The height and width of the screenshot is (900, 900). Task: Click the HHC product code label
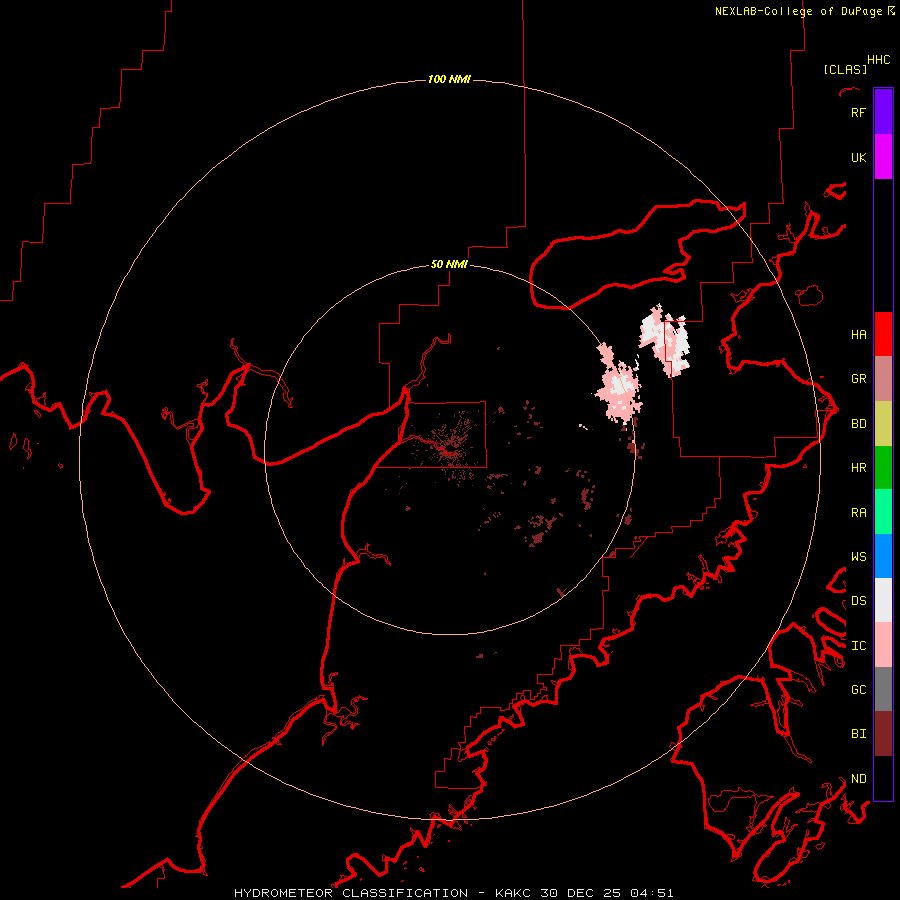tap(878, 59)
